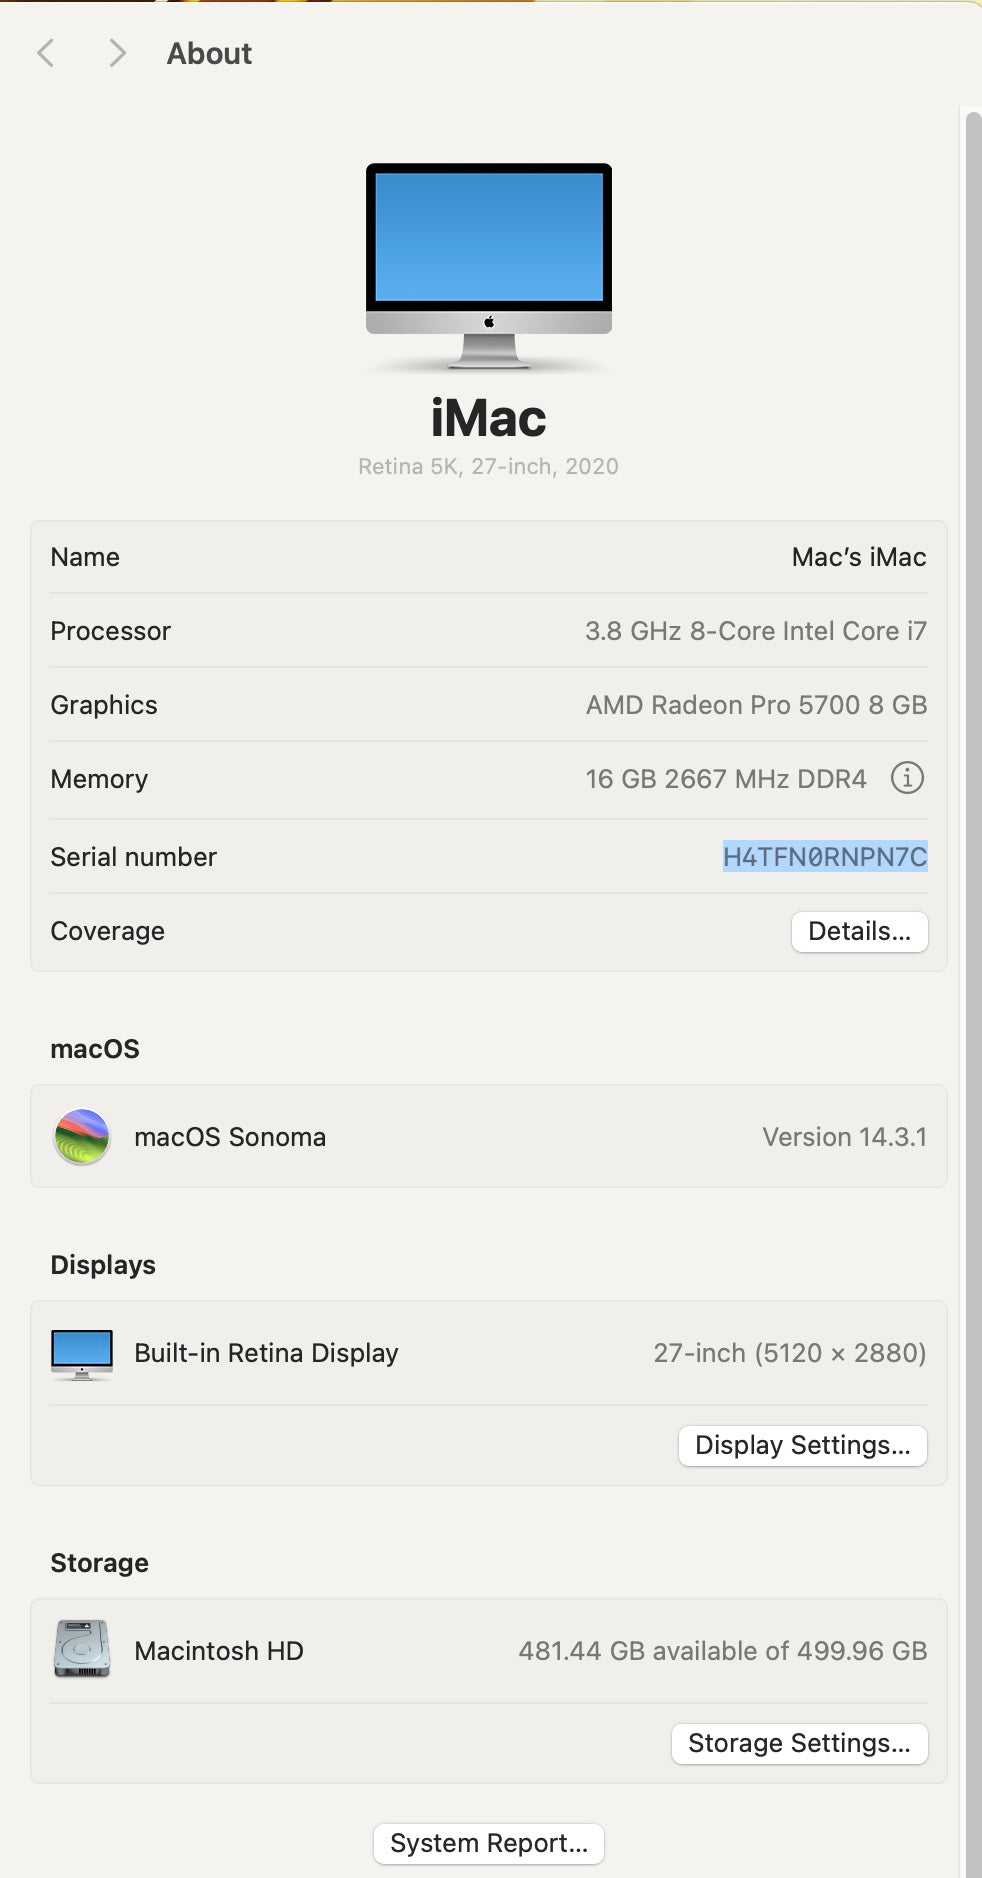
Task: Click the iMac computer image
Action: coord(488,266)
